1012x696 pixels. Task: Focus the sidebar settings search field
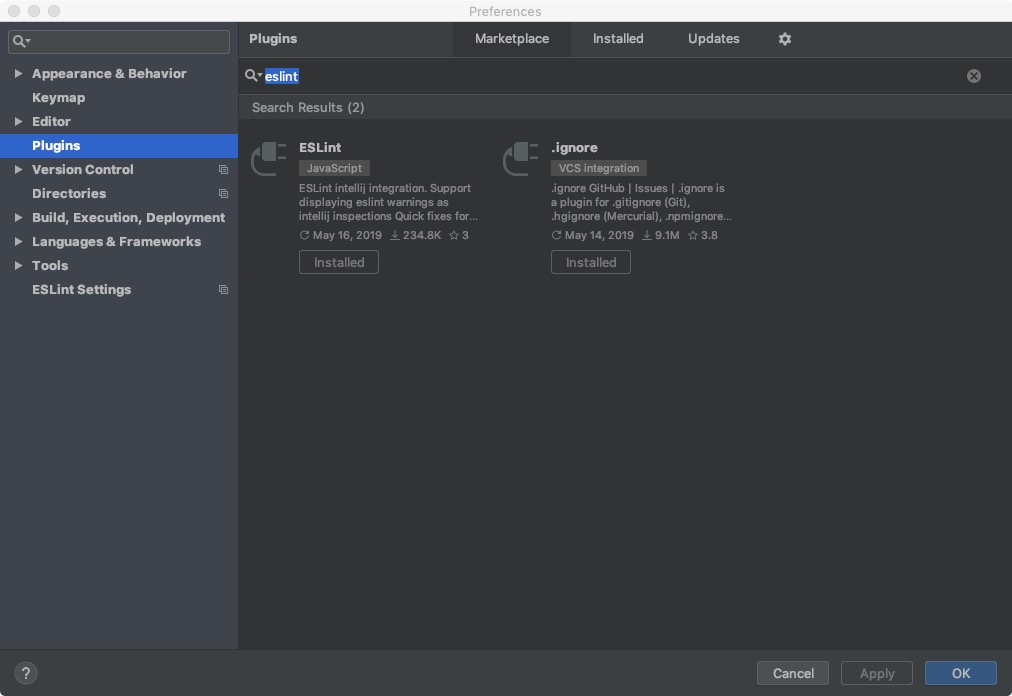click(x=119, y=42)
